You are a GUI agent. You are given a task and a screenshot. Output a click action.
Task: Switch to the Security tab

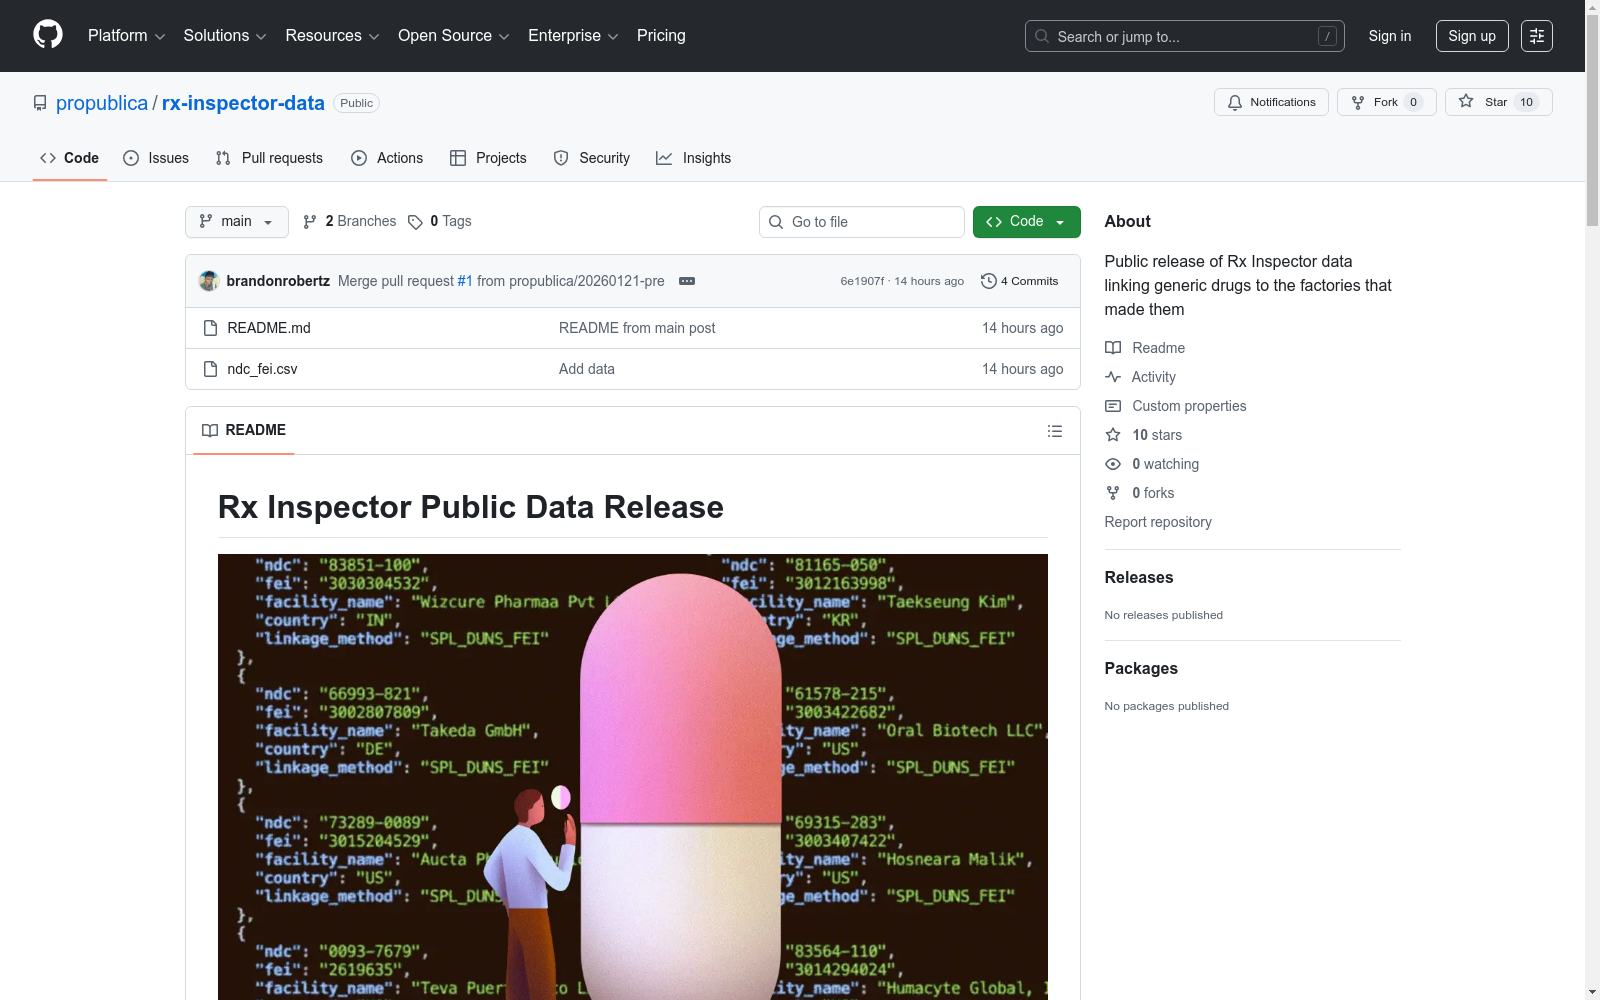click(592, 158)
